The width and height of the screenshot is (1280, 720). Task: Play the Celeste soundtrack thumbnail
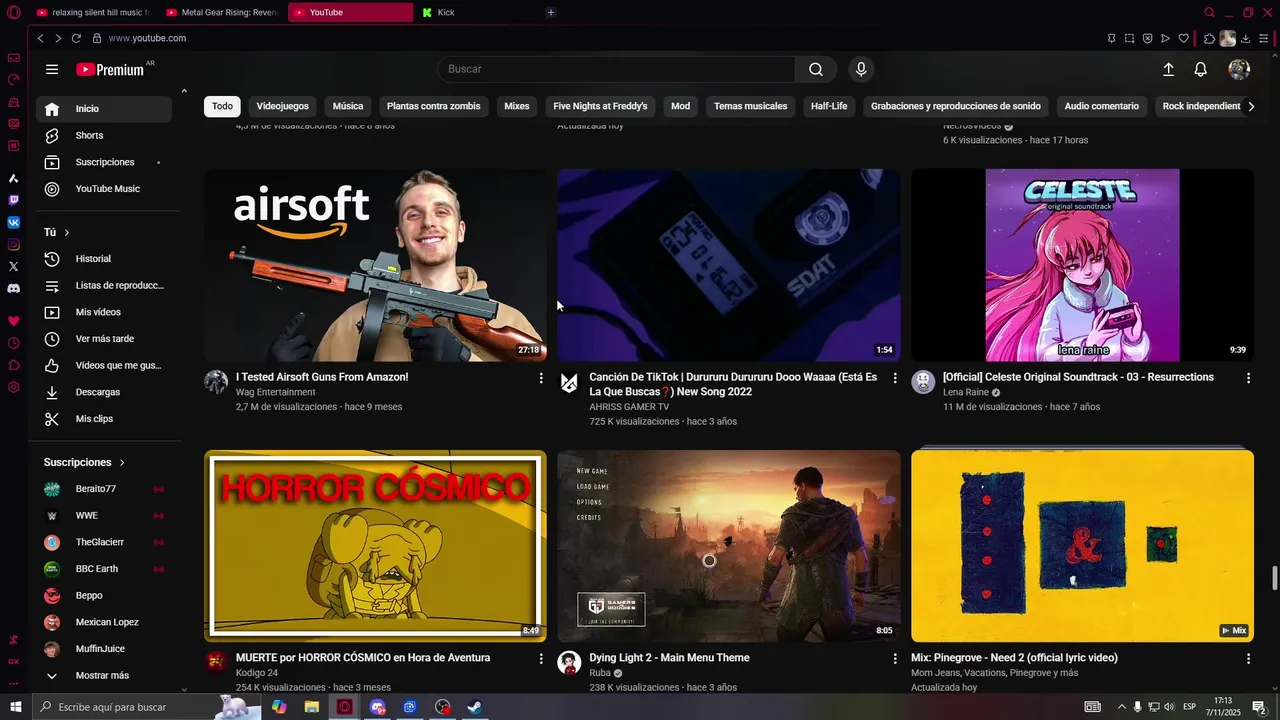1082,265
